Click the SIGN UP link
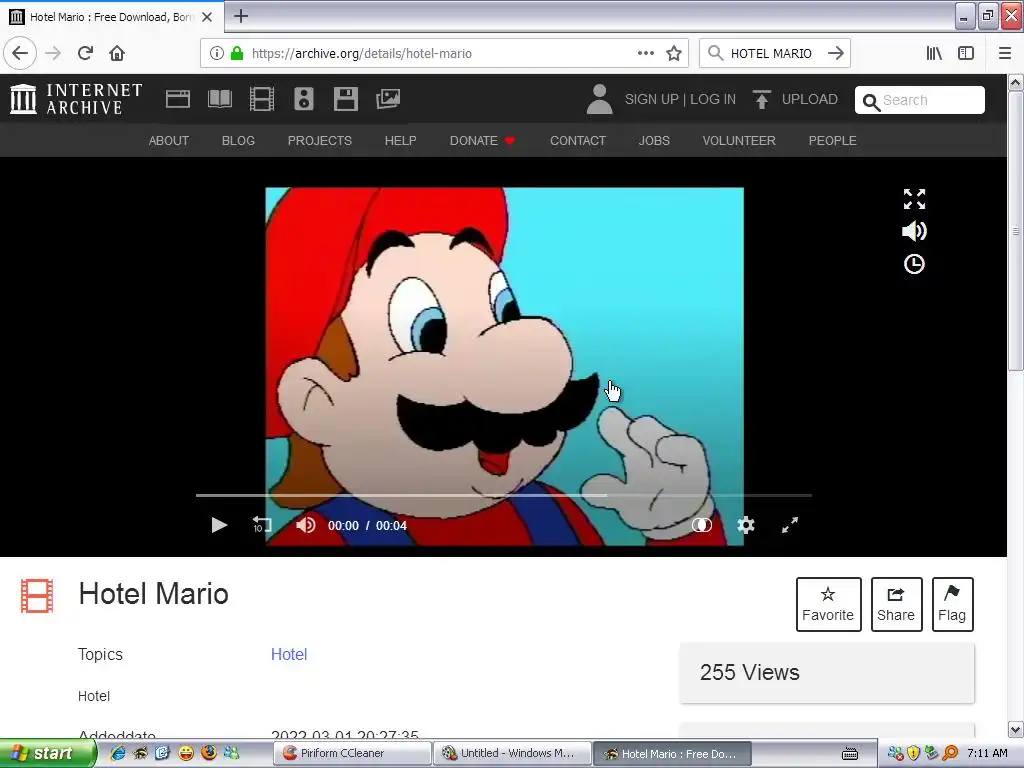 [x=652, y=99]
